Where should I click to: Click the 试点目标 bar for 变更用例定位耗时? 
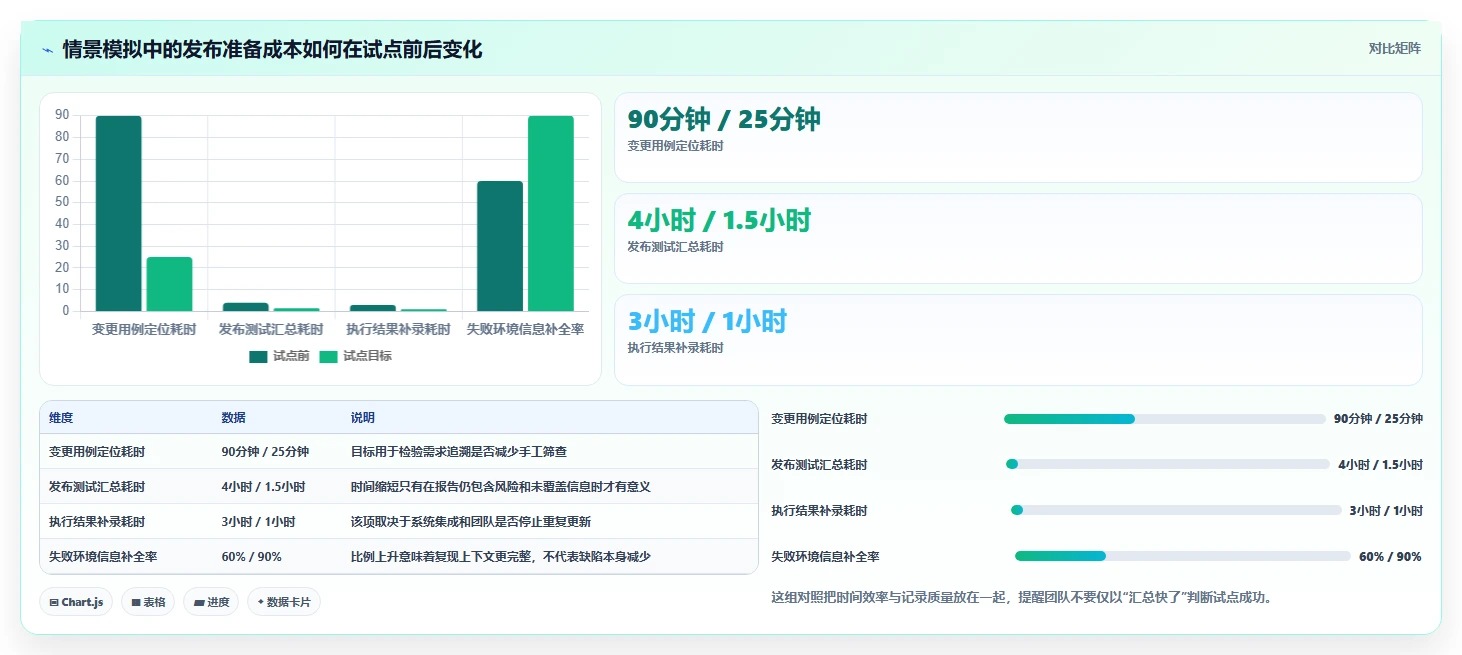pyautogui.click(x=169, y=284)
